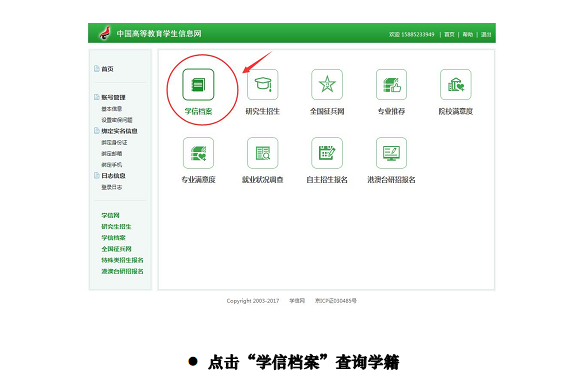Viewport: 580px width, 378px height.
Task: Open 登录日志 sidebar item
Action: click(112, 187)
